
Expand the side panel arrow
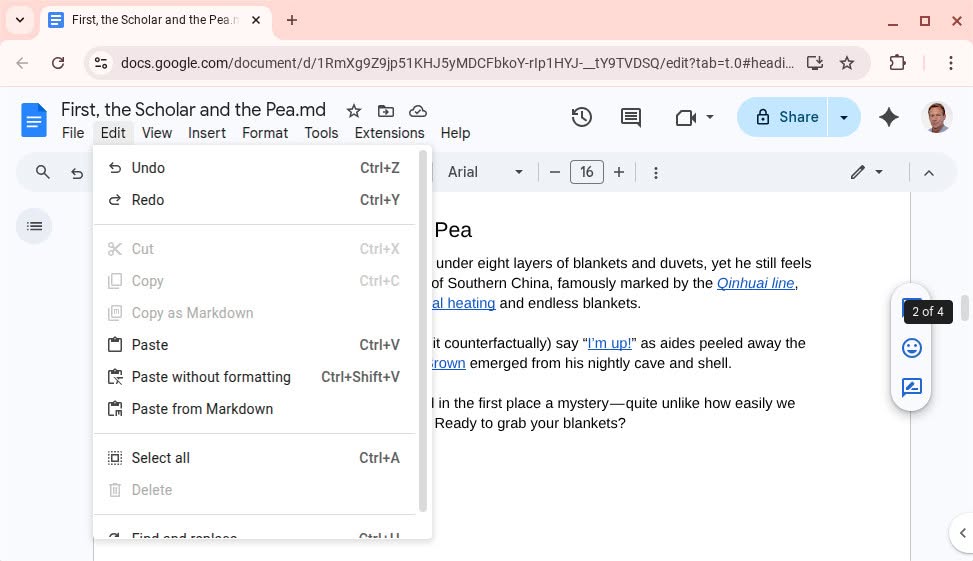(962, 532)
